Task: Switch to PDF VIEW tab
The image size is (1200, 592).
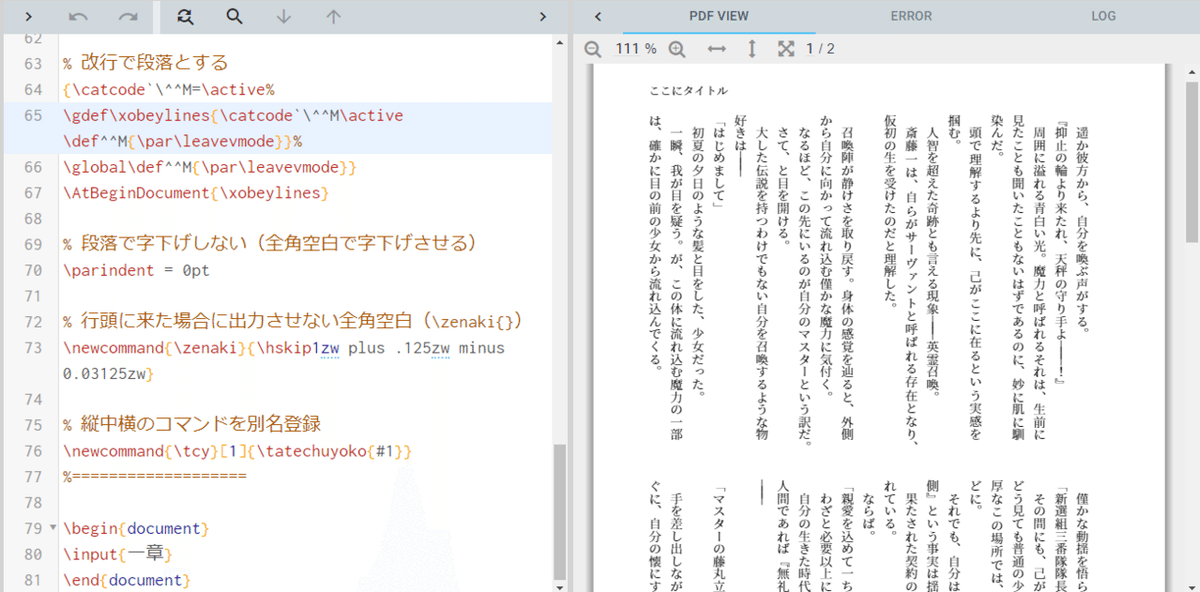Action: tap(719, 16)
